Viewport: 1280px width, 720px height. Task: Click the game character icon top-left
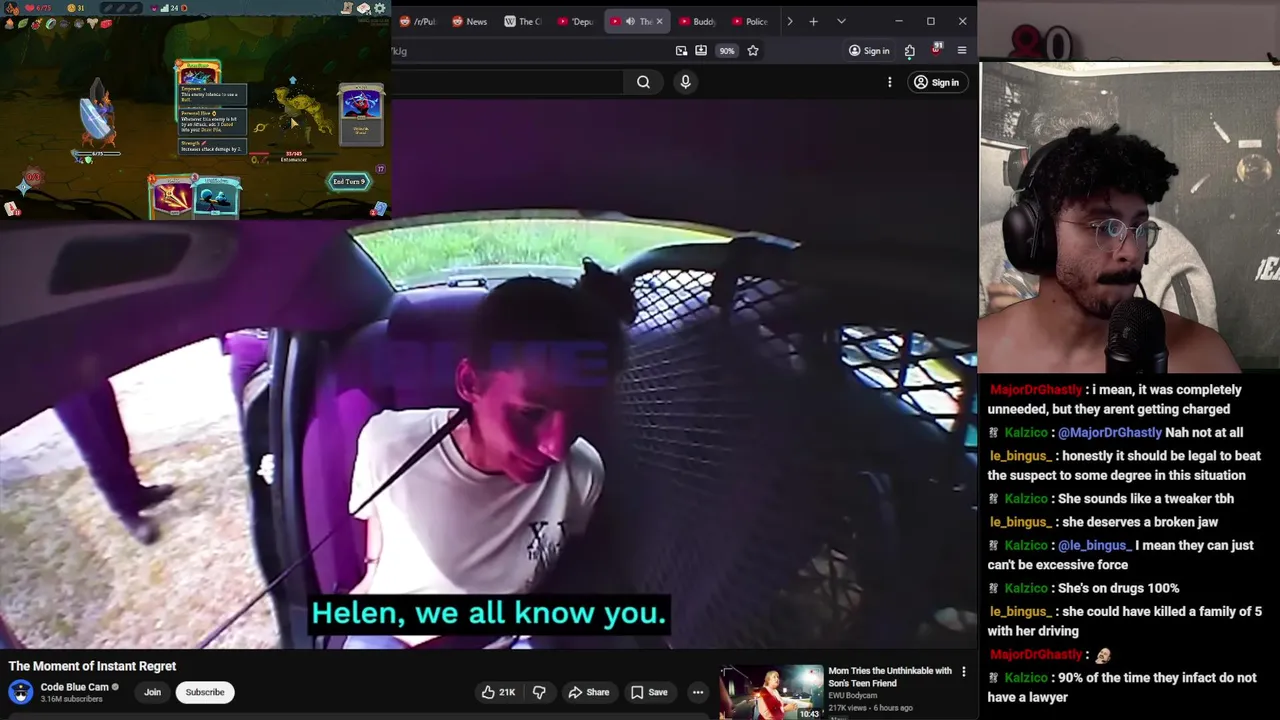(x=11, y=8)
